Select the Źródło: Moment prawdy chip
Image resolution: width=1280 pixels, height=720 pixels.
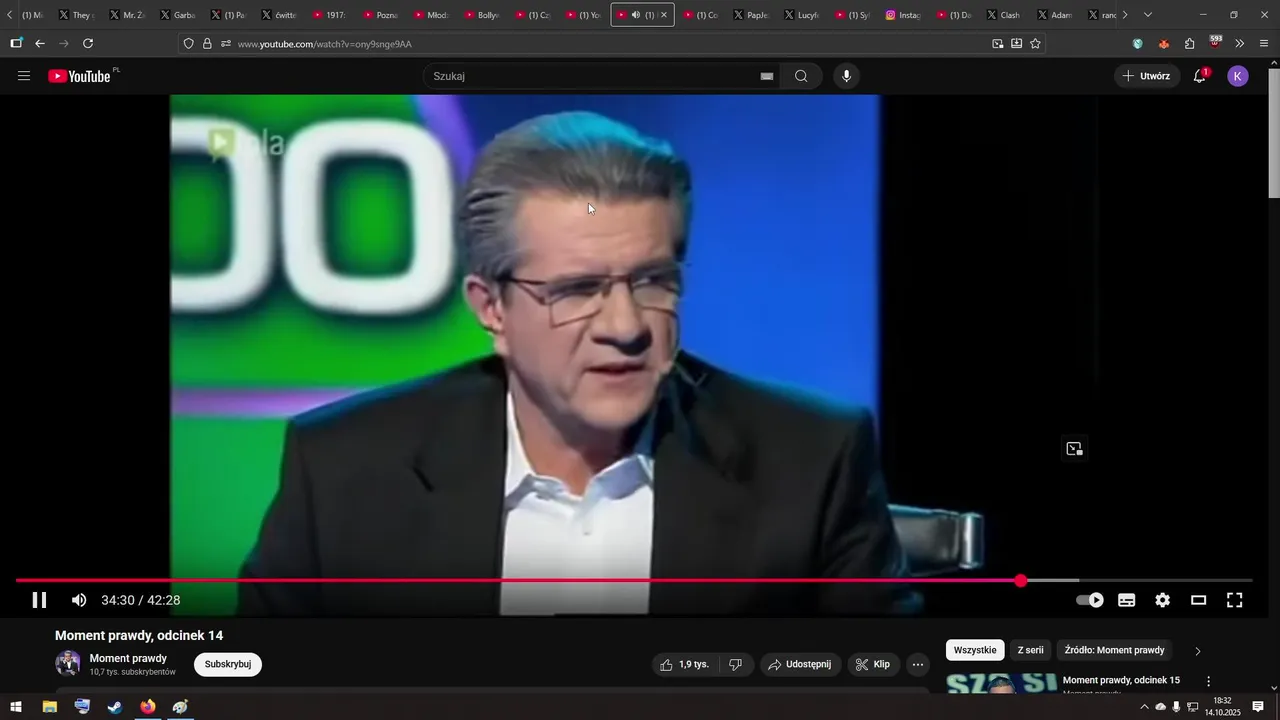(x=1114, y=650)
